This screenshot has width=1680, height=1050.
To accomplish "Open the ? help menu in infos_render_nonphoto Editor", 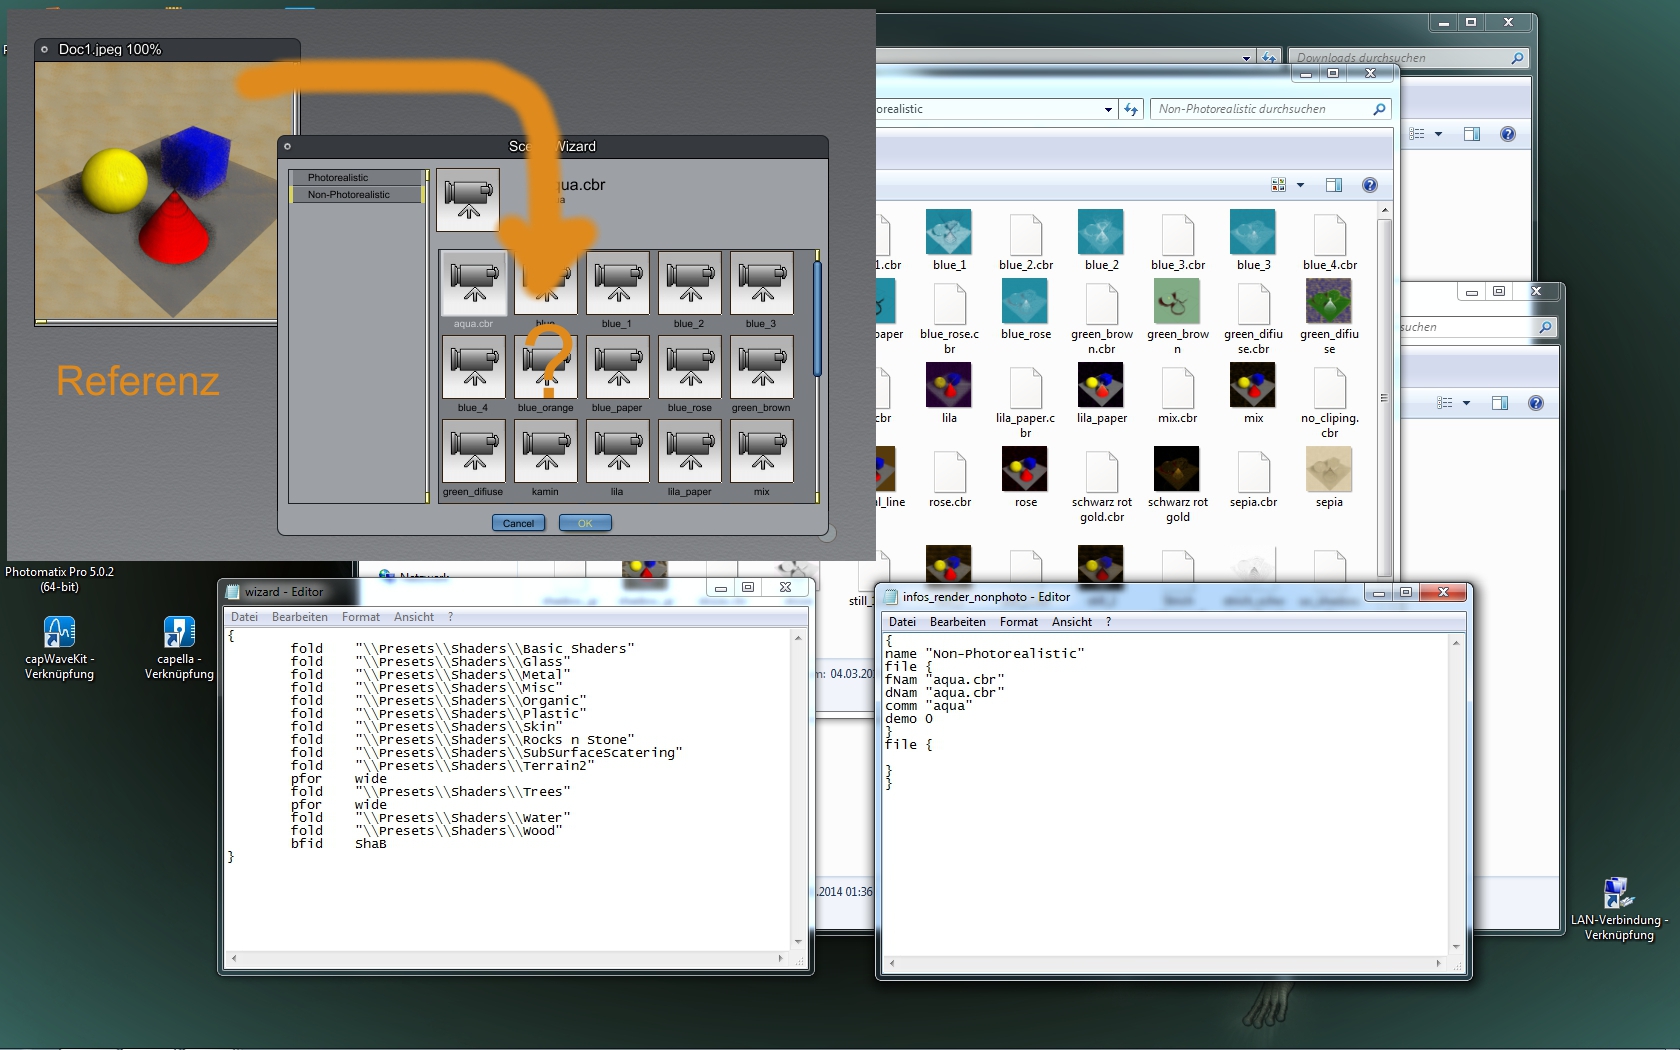I will coord(1108,622).
